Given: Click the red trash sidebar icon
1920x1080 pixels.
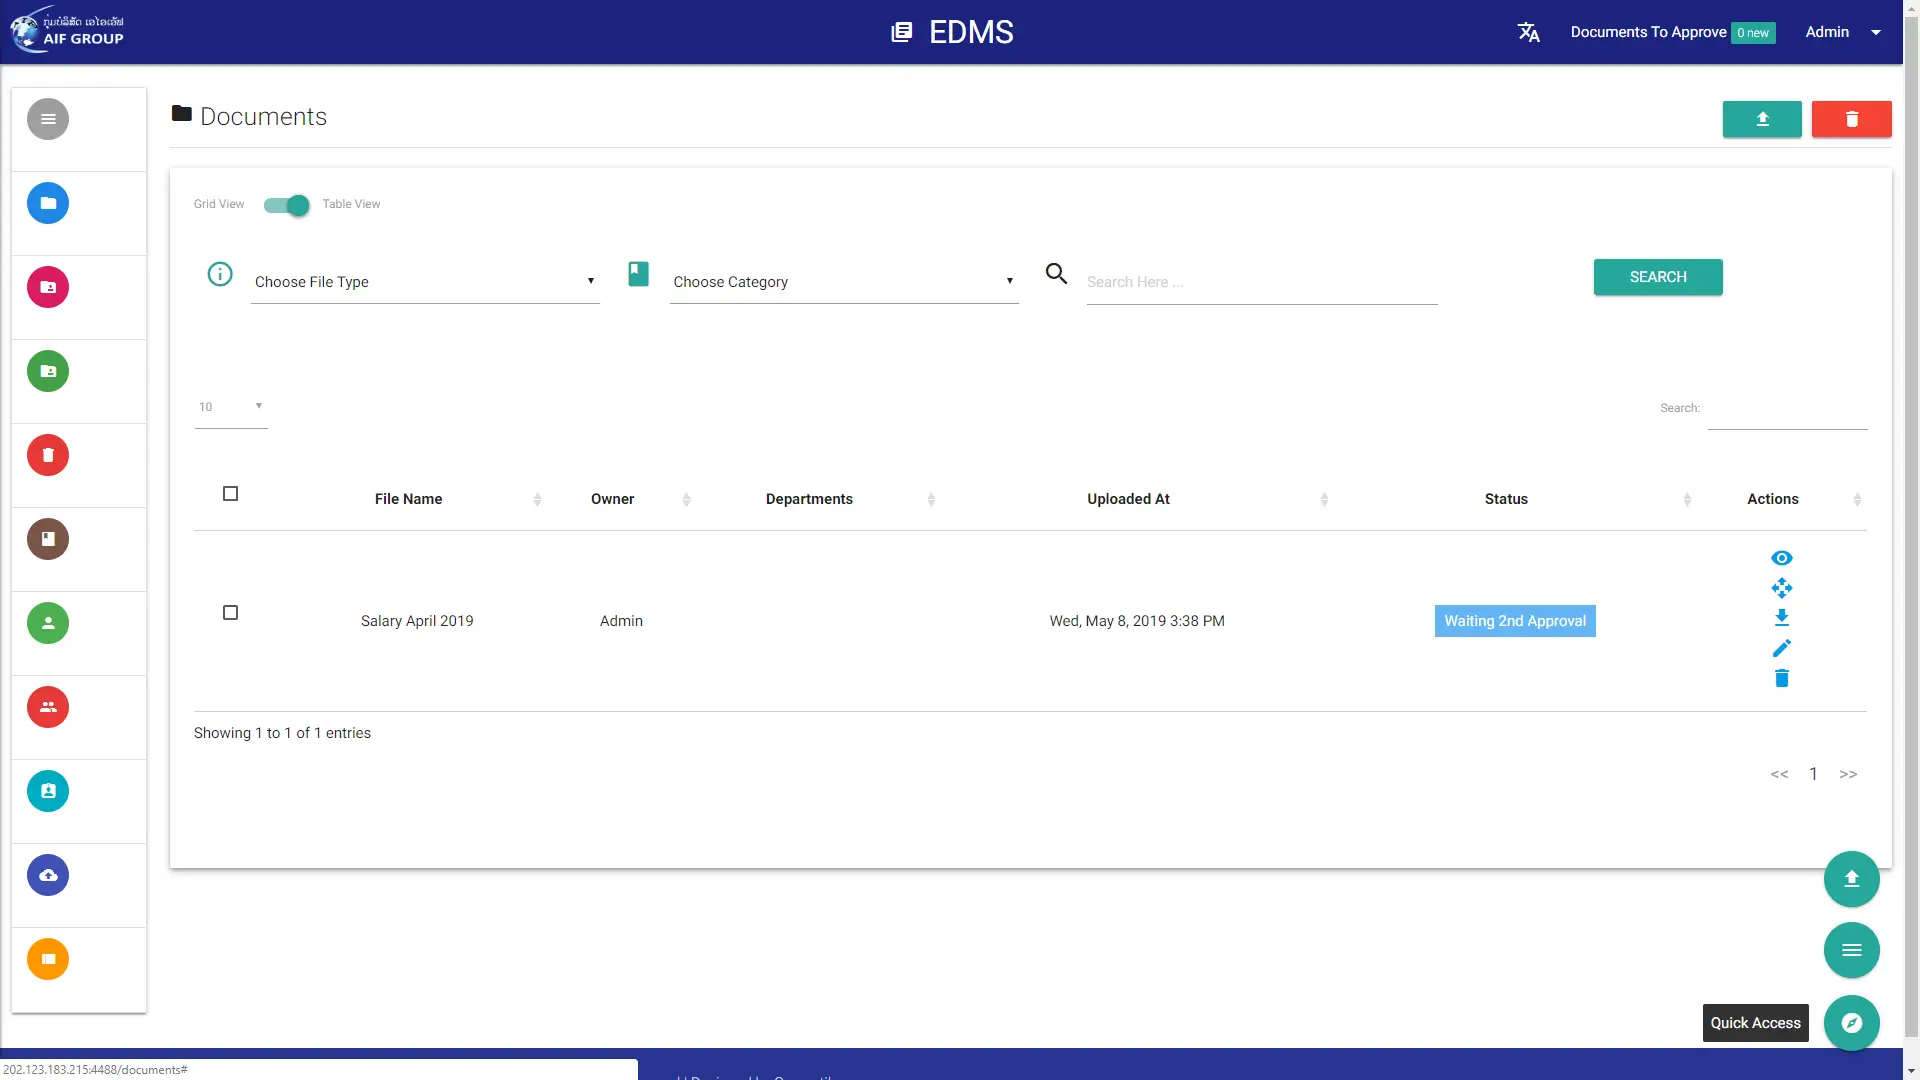Looking at the screenshot, I should [48, 455].
